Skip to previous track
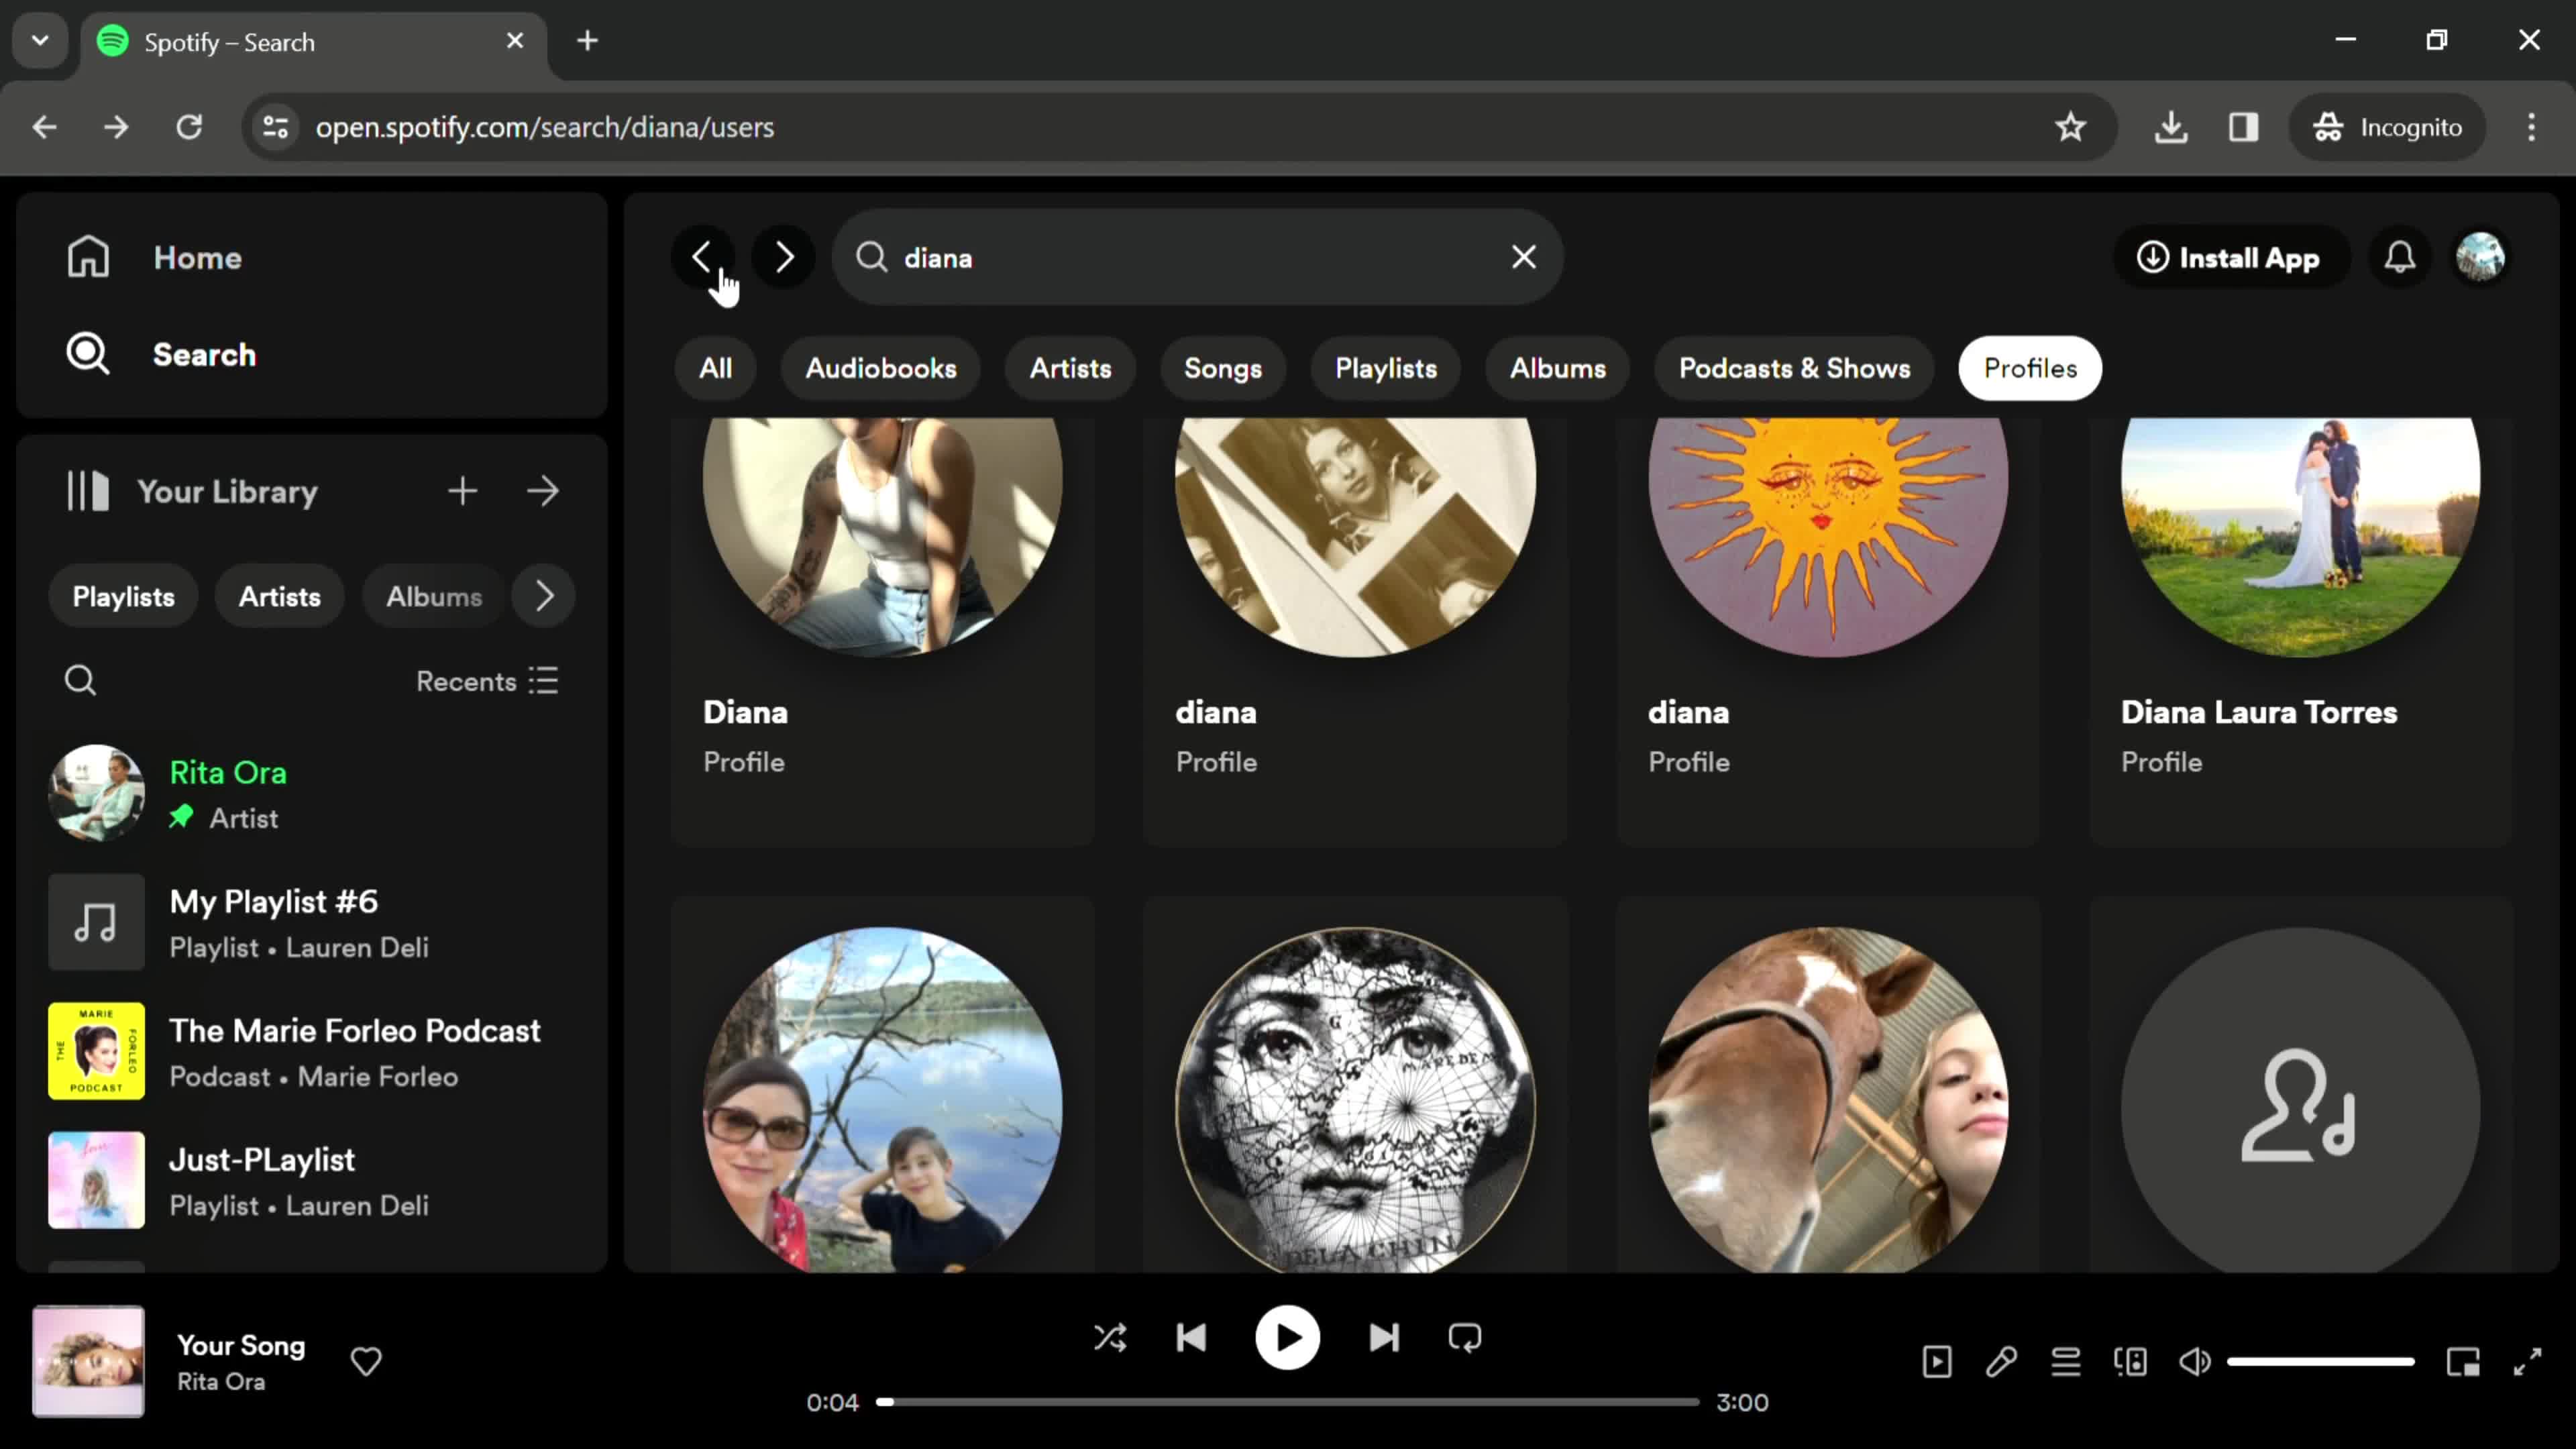Image resolution: width=2576 pixels, height=1449 pixels. click(x=1191, y=1338)
